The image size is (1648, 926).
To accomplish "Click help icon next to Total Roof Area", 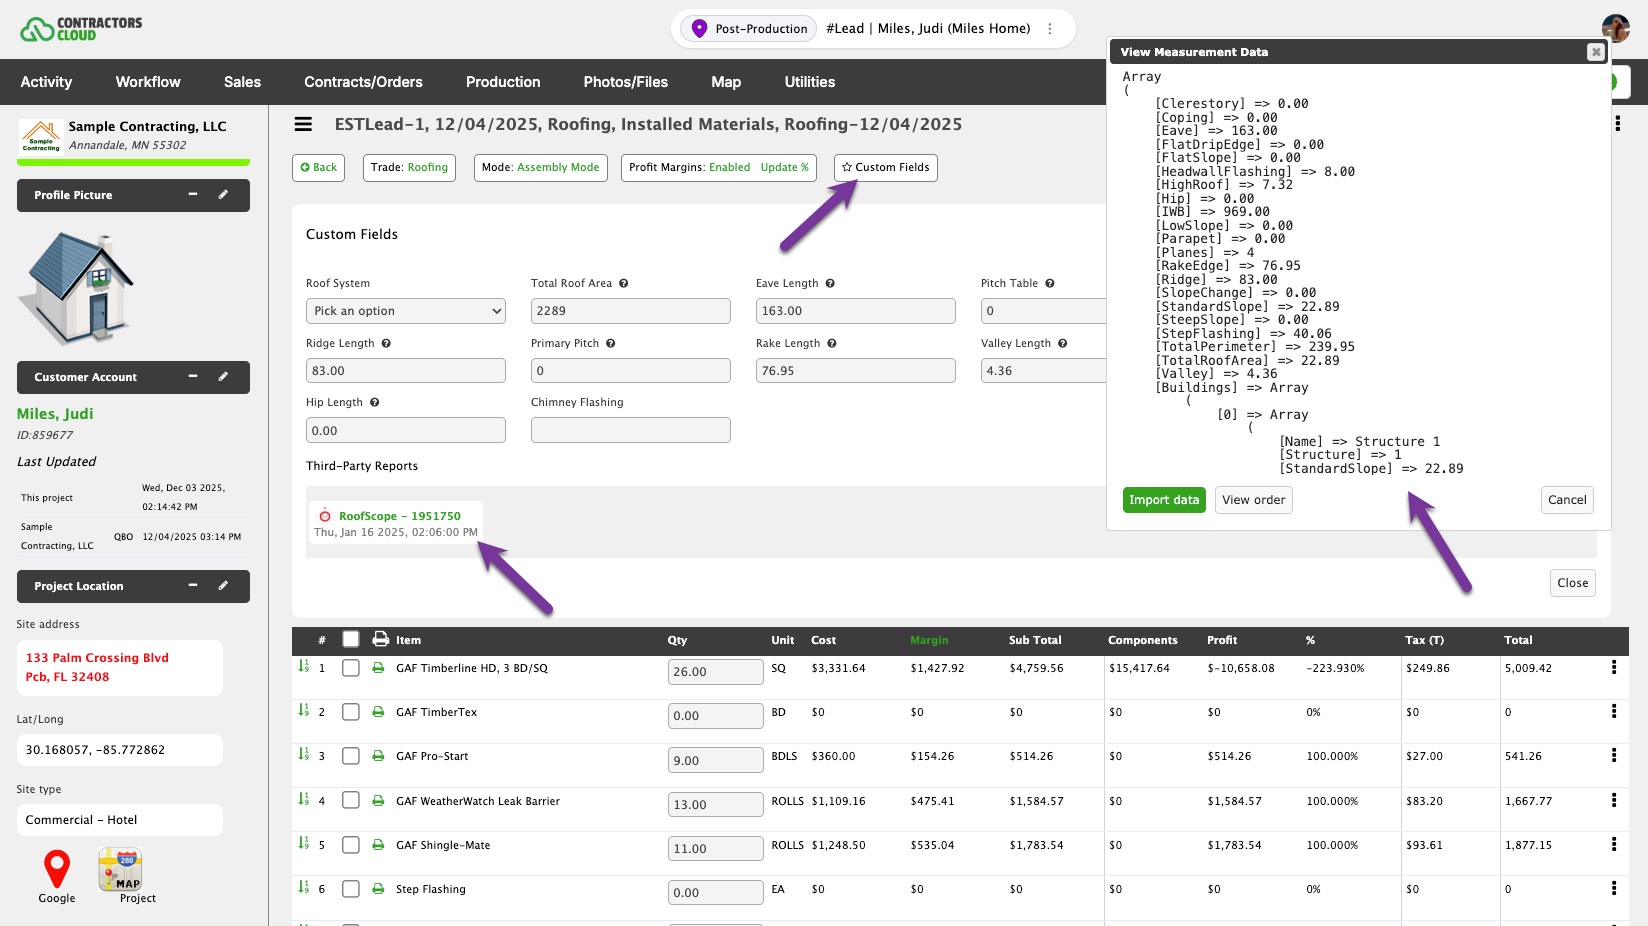I will click(623, 283).
